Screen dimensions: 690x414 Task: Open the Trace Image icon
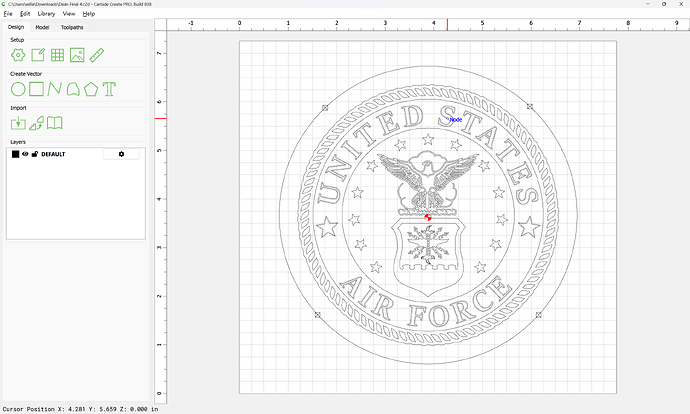37,123
